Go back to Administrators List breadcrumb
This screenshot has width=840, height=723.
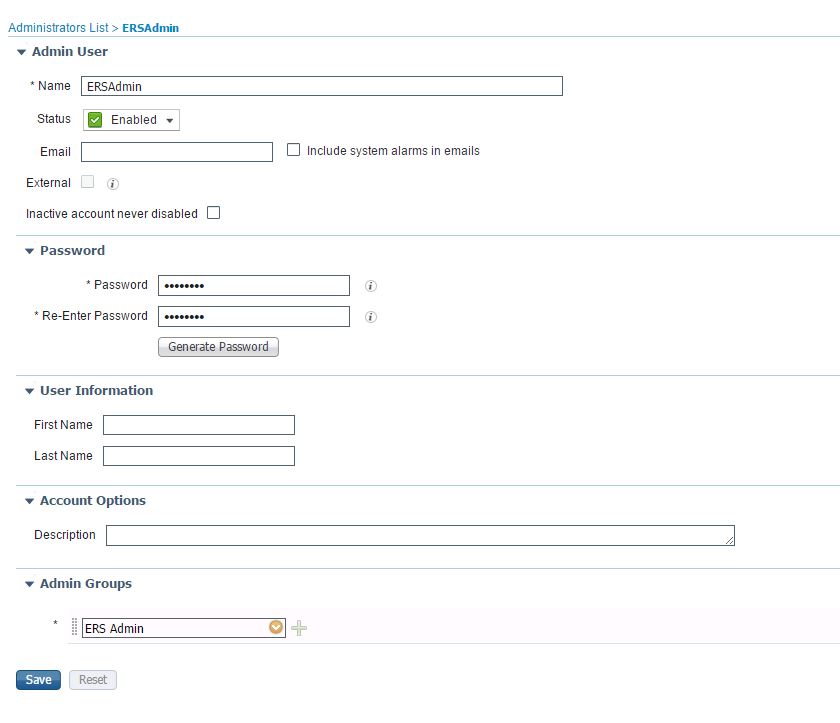tap(58, 28)
